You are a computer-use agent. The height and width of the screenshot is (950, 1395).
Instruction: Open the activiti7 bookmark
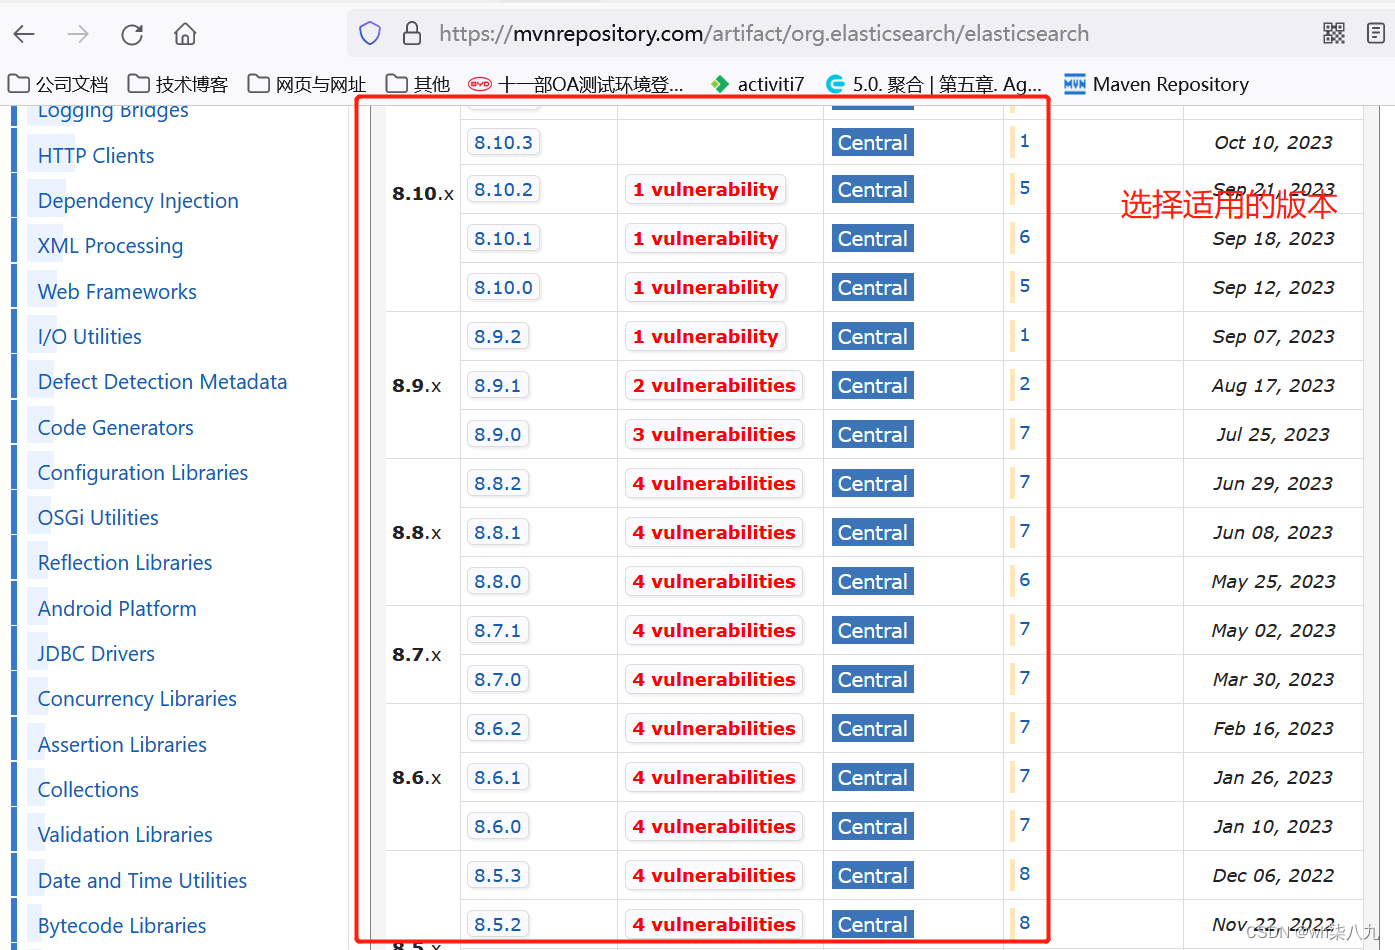[x=757, y=84]
